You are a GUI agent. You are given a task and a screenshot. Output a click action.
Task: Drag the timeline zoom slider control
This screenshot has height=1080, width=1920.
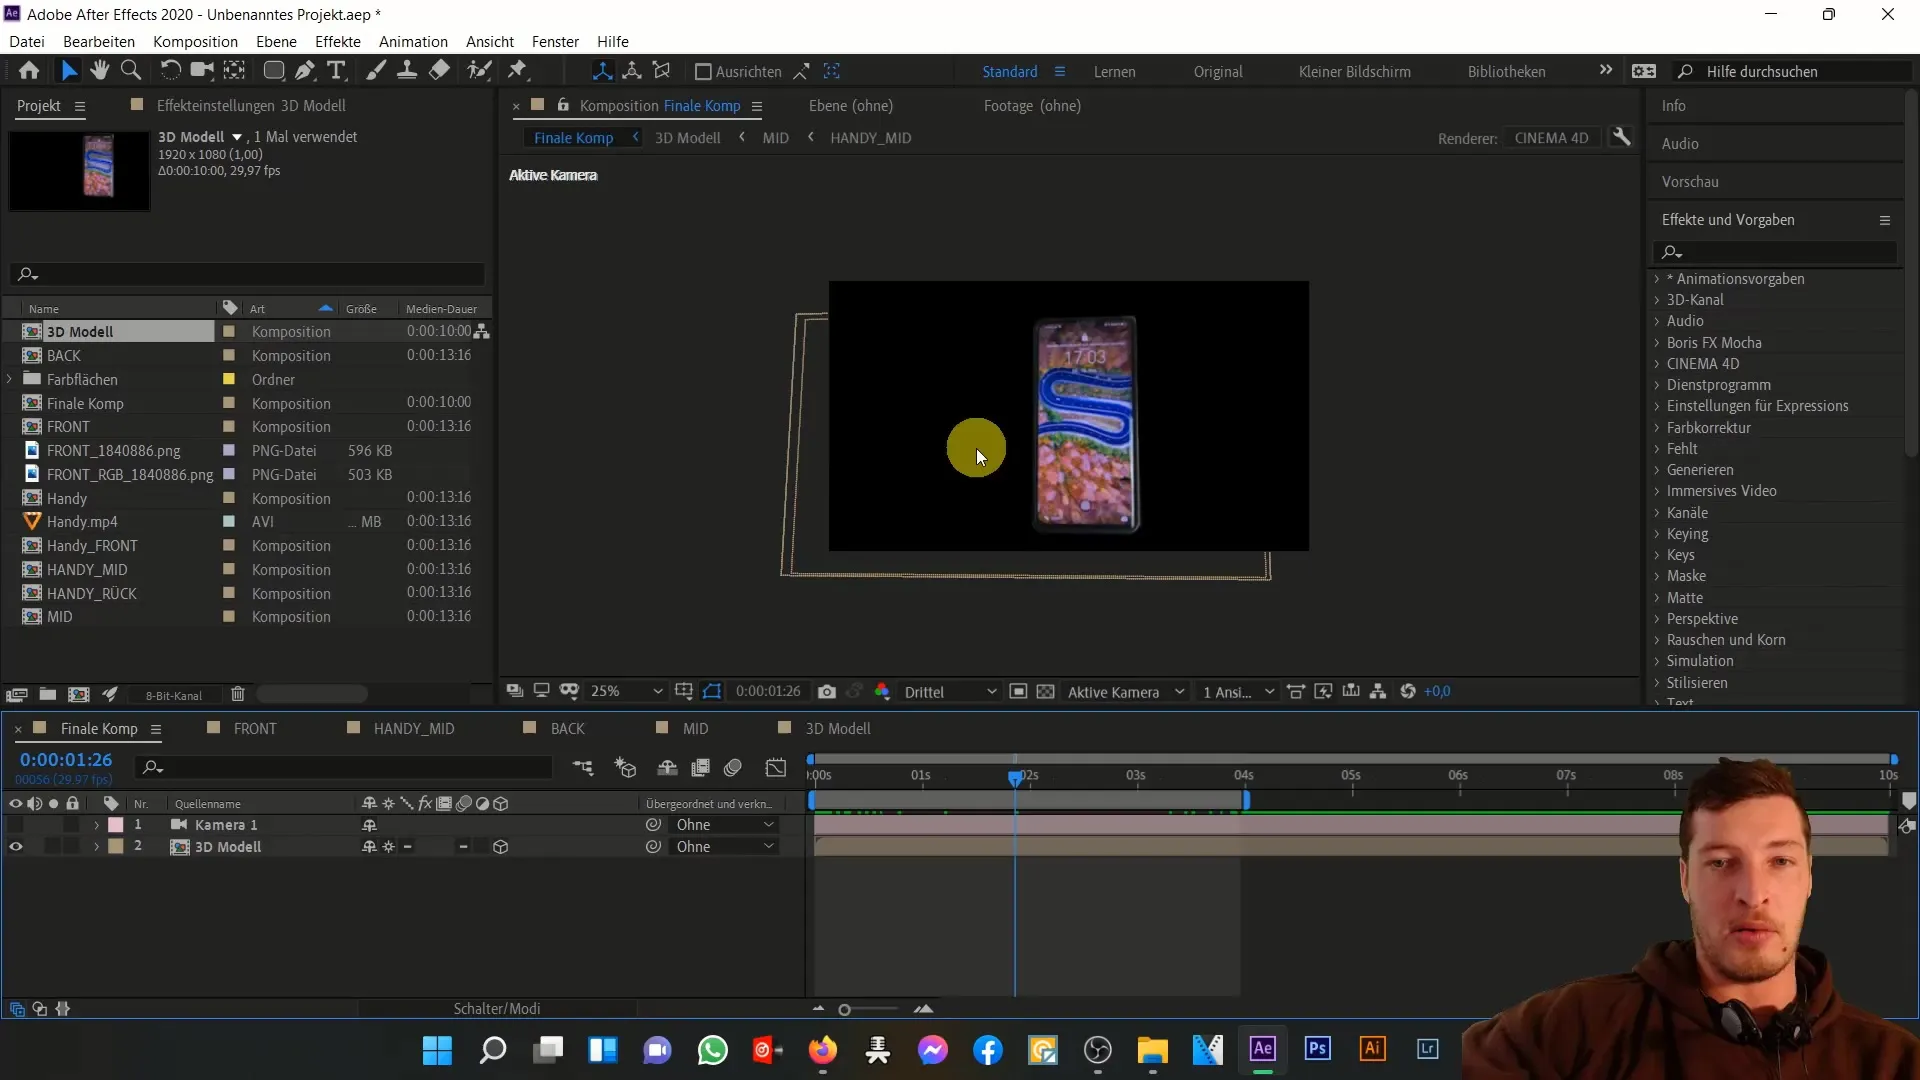pos(844,1009)
